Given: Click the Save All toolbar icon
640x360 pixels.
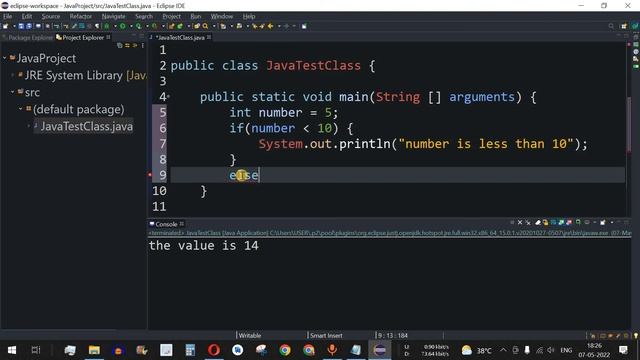Looking at the screenshot, I should pyautogui.click(x=29, y=26).
